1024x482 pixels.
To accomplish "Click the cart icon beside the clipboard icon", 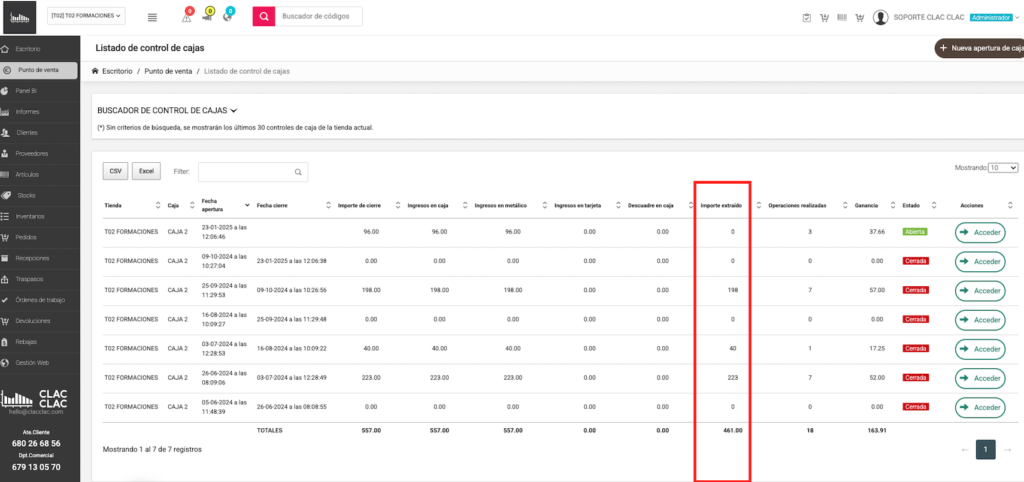I will coord(824,18).
